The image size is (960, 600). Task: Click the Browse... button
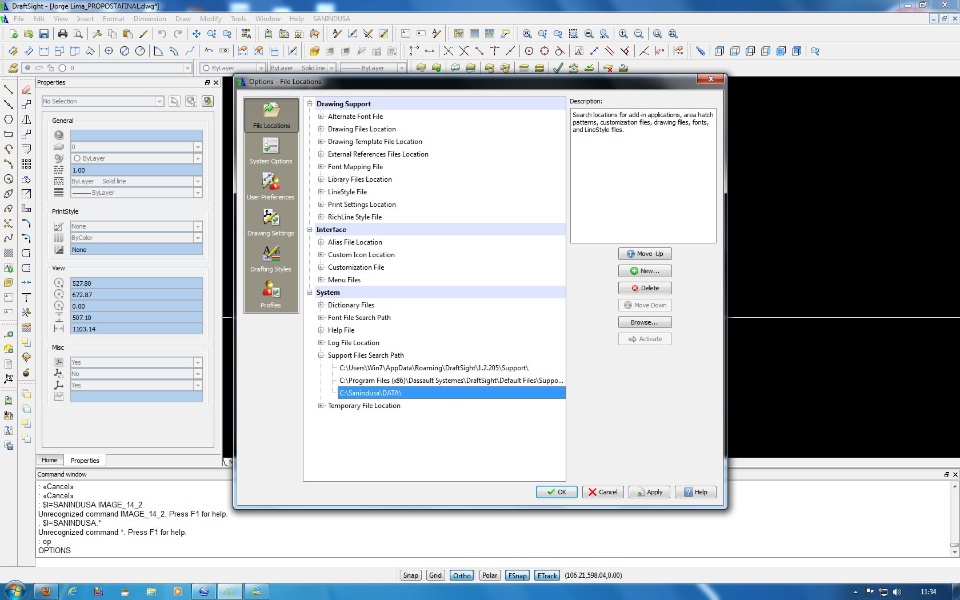(x=644, y=322)
